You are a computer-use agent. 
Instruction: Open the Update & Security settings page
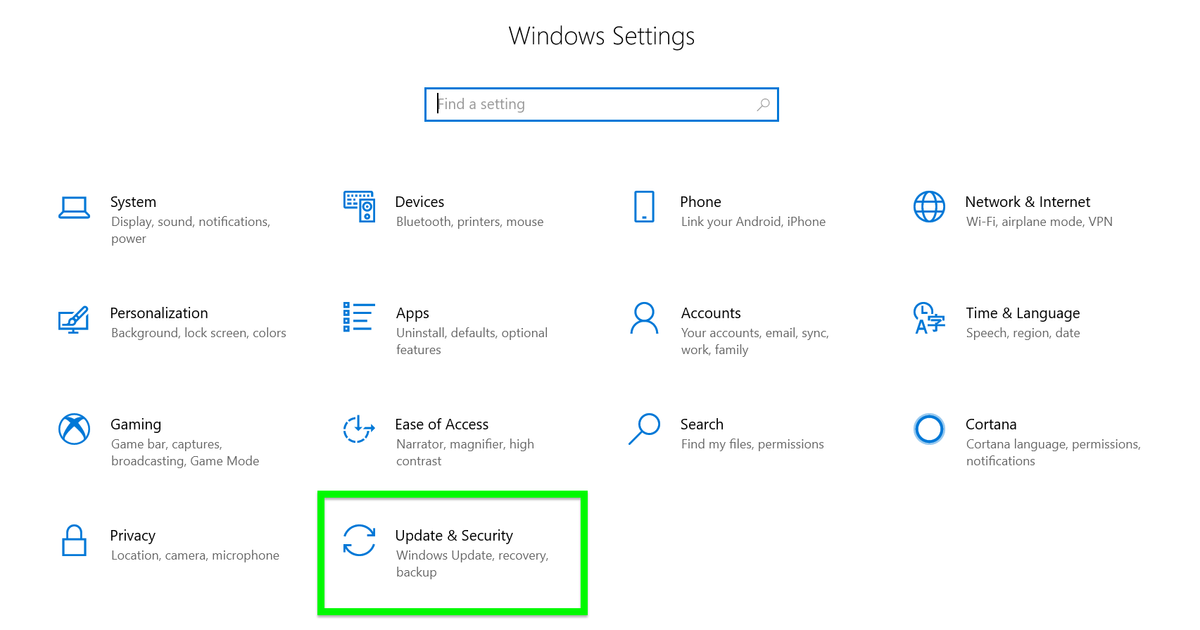pos(452,552)
